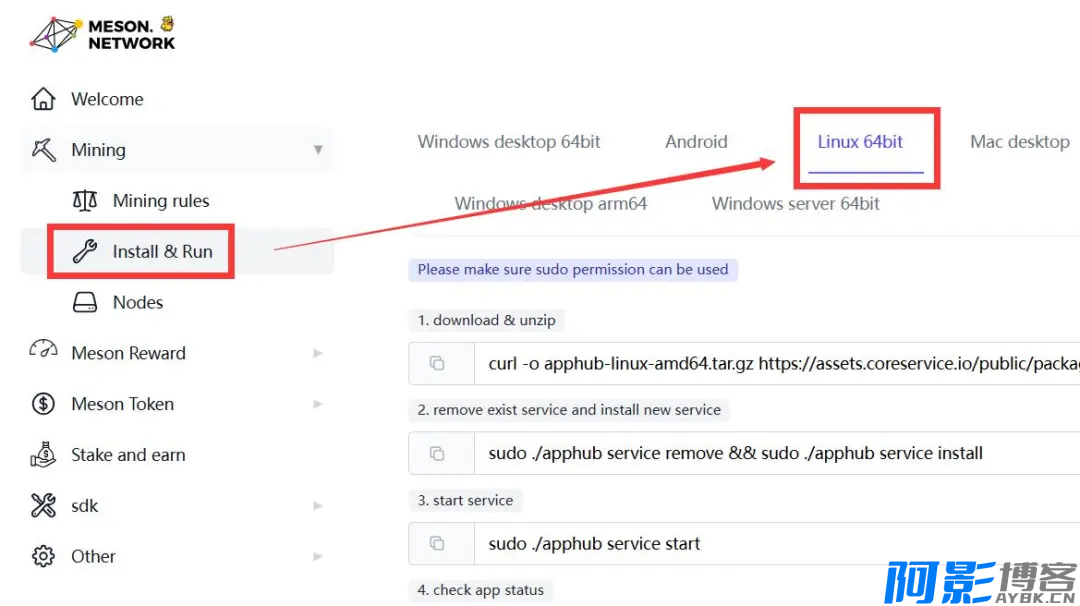Click the Stake and earn icon
The height and width of the screenshot is (606, 1080).
43,455
